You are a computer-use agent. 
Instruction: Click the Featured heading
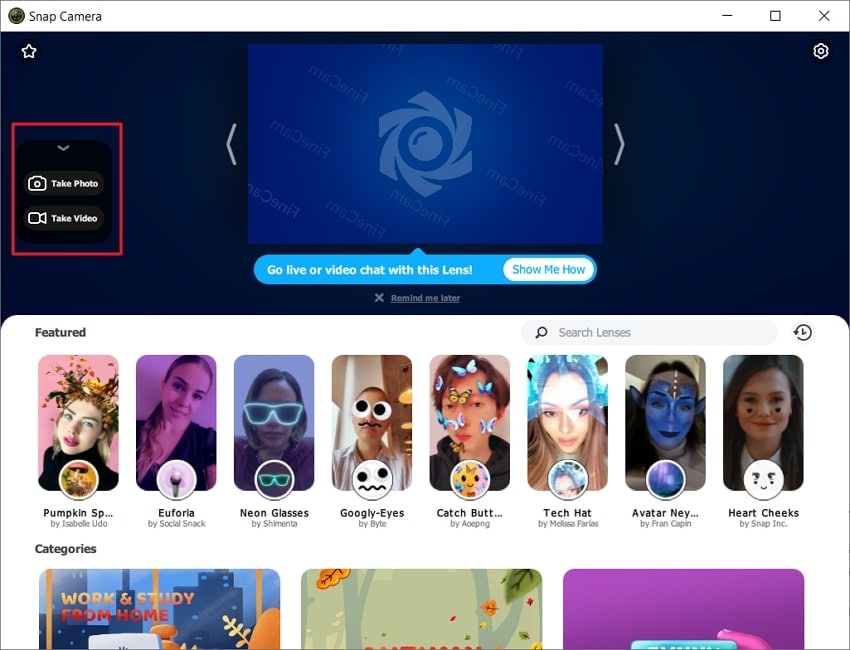60,332
